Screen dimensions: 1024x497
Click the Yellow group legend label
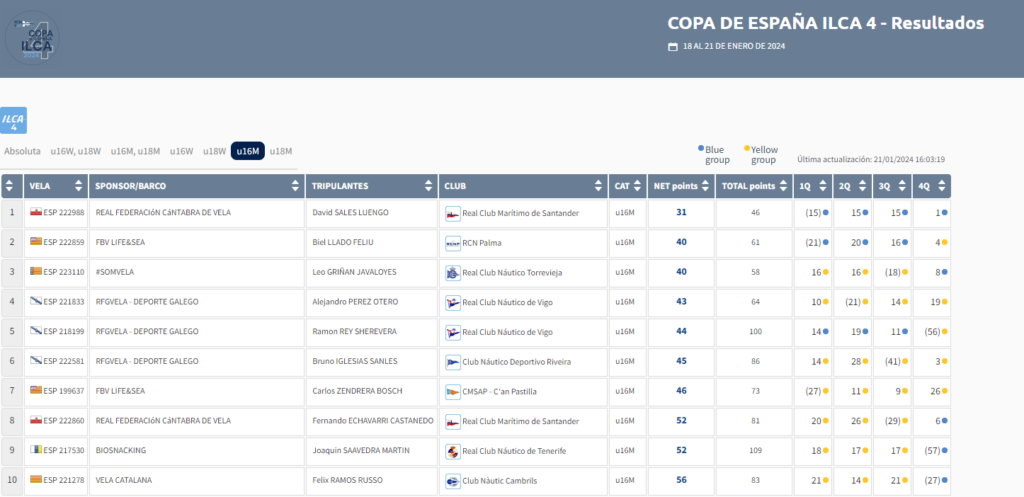763,155
